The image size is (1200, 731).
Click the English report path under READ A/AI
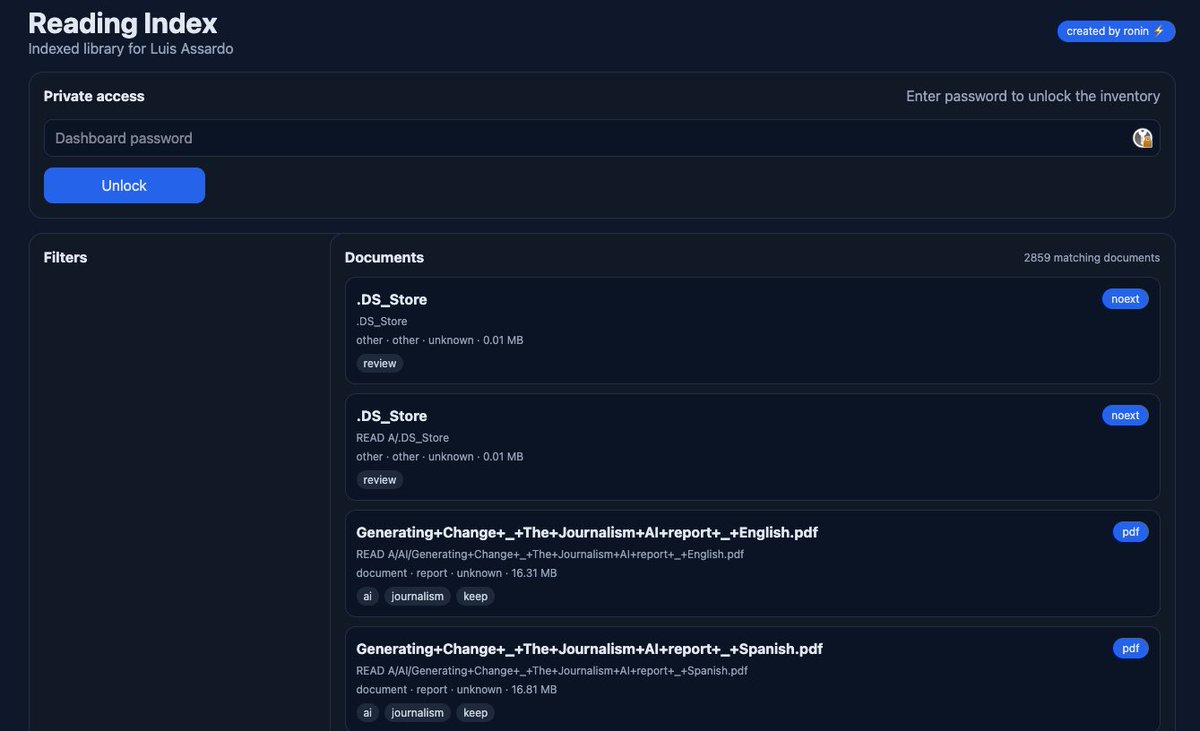550,554
